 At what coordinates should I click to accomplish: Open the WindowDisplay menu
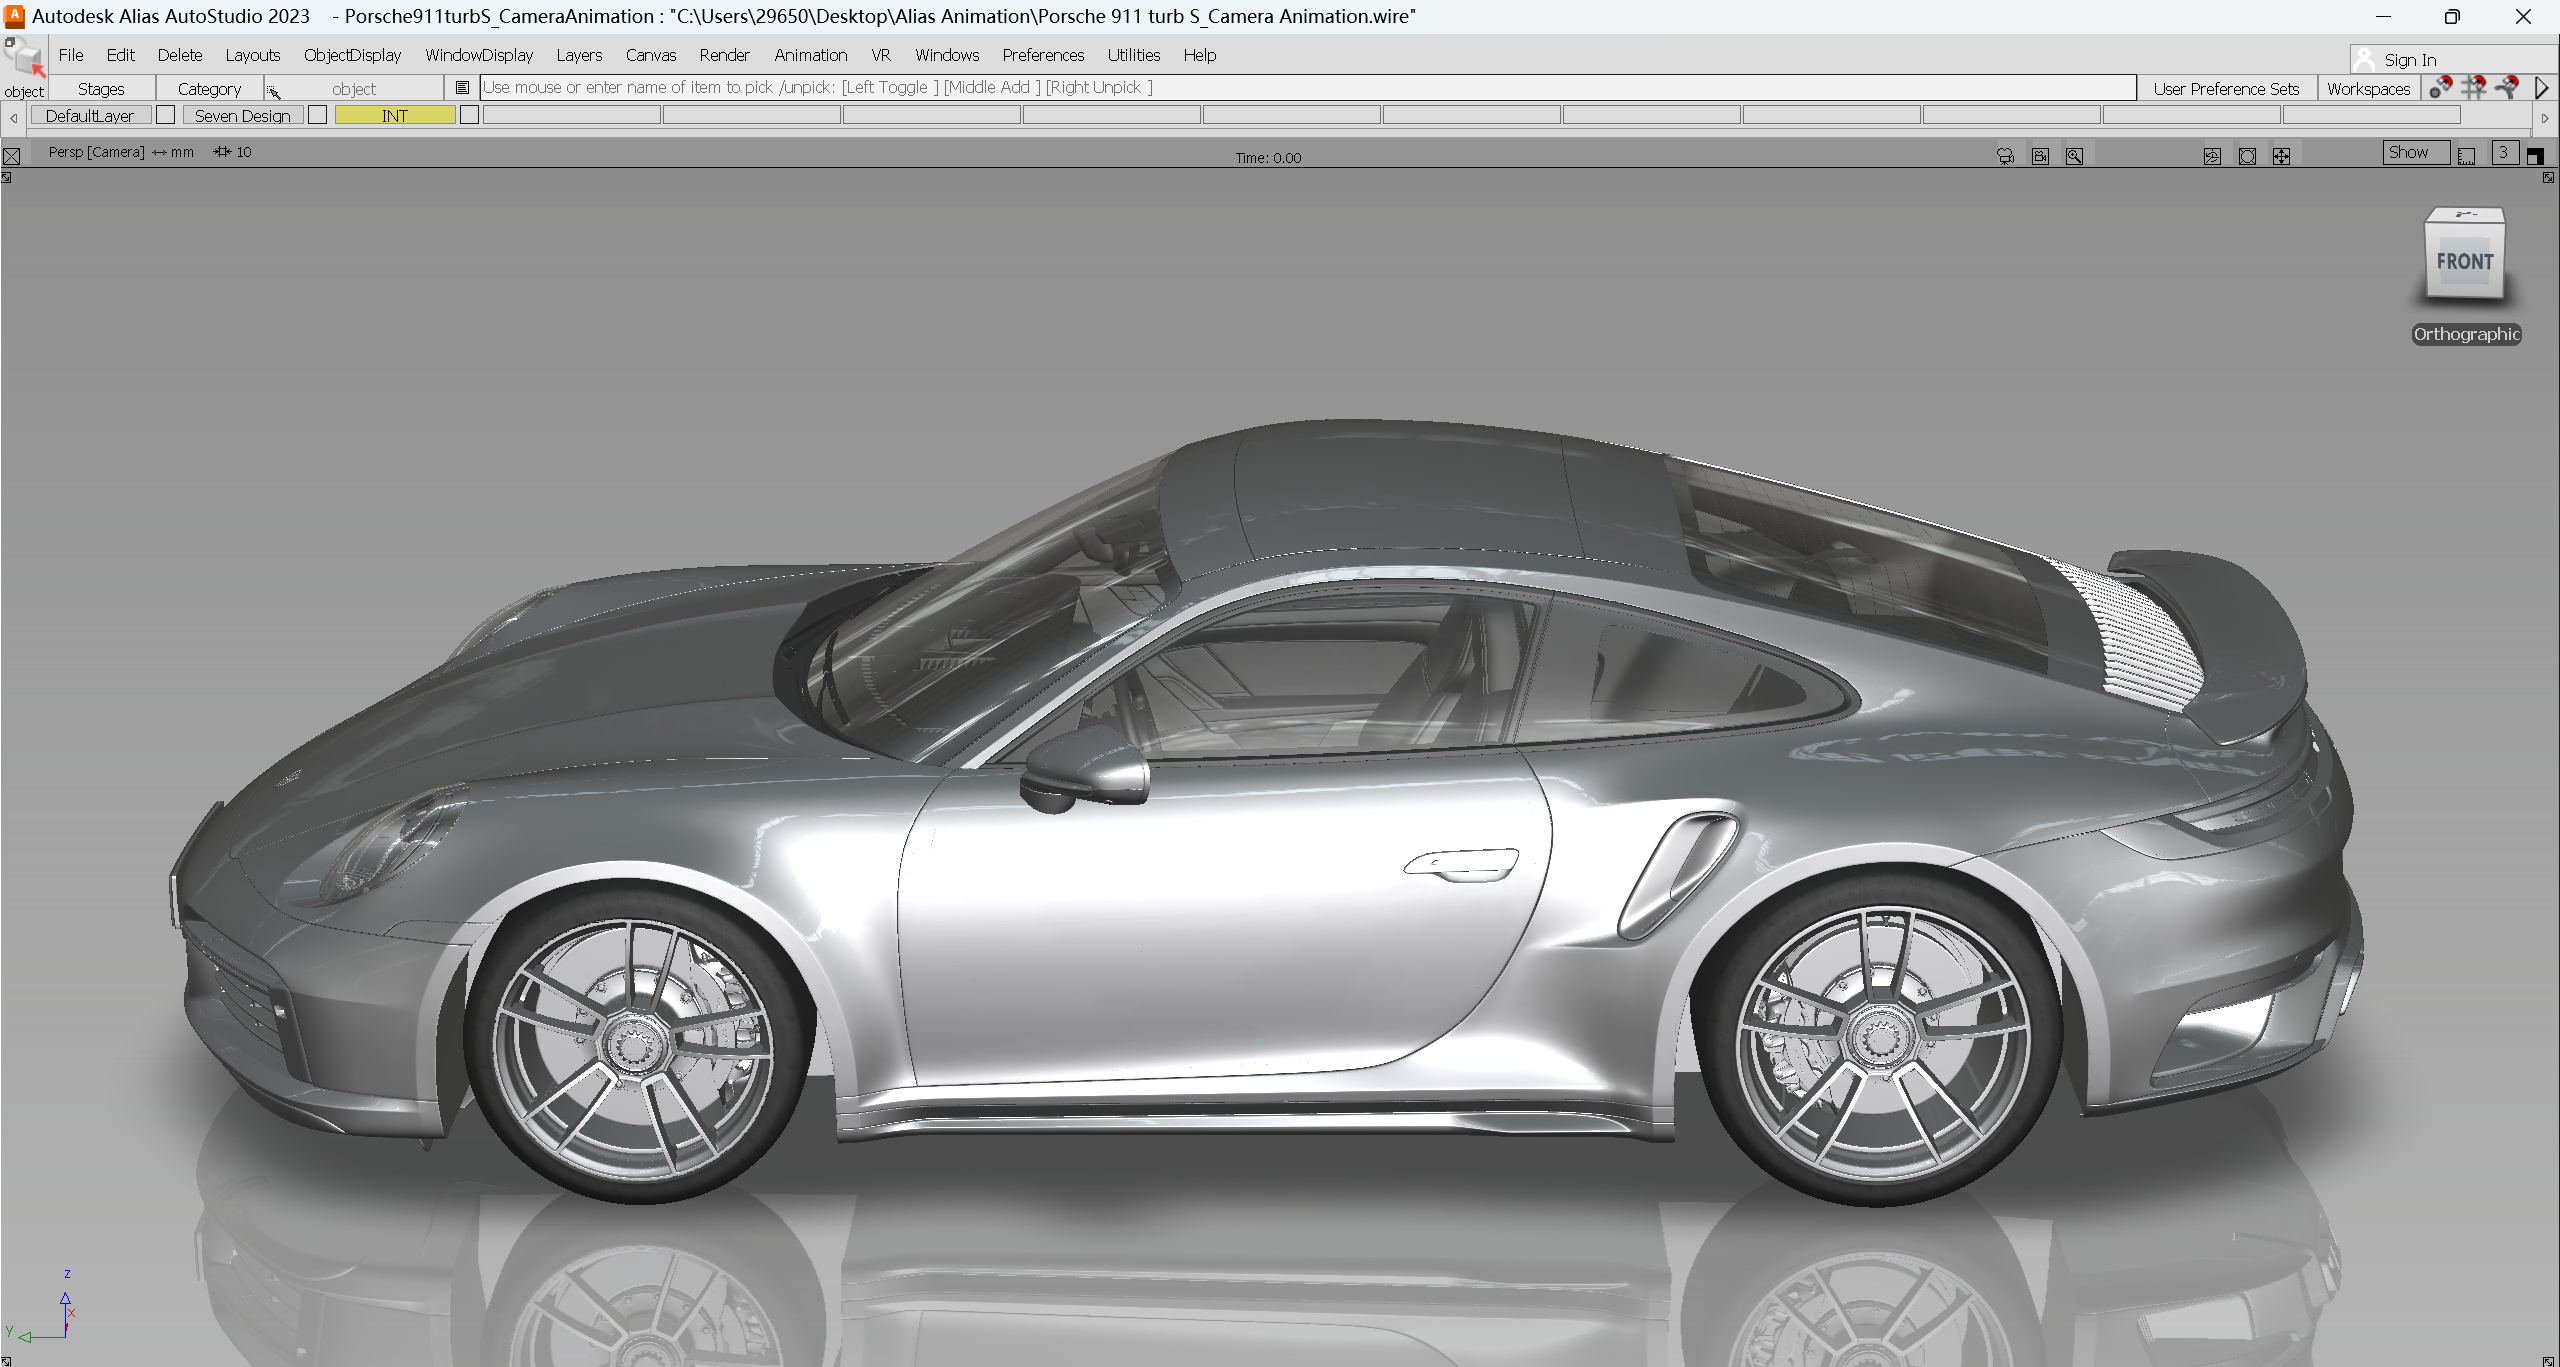[479, 55]
